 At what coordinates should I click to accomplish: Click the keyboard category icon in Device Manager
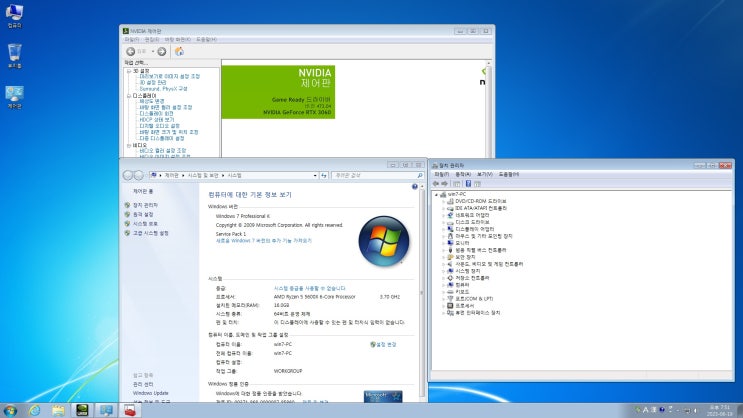(x=450, y=292)
